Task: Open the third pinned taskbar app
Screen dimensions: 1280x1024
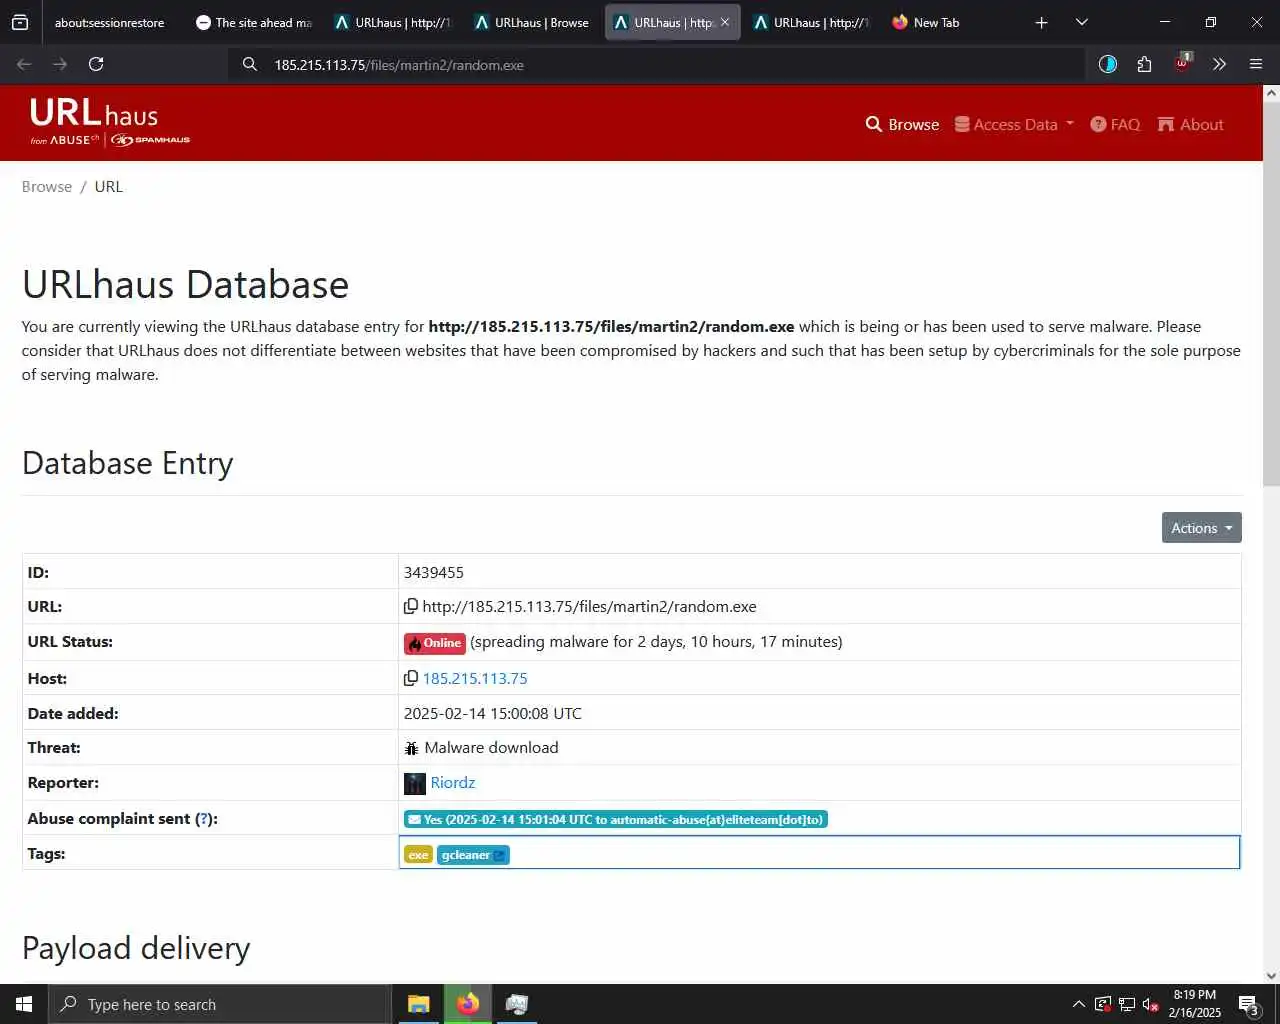Action: click(516, 1004)
